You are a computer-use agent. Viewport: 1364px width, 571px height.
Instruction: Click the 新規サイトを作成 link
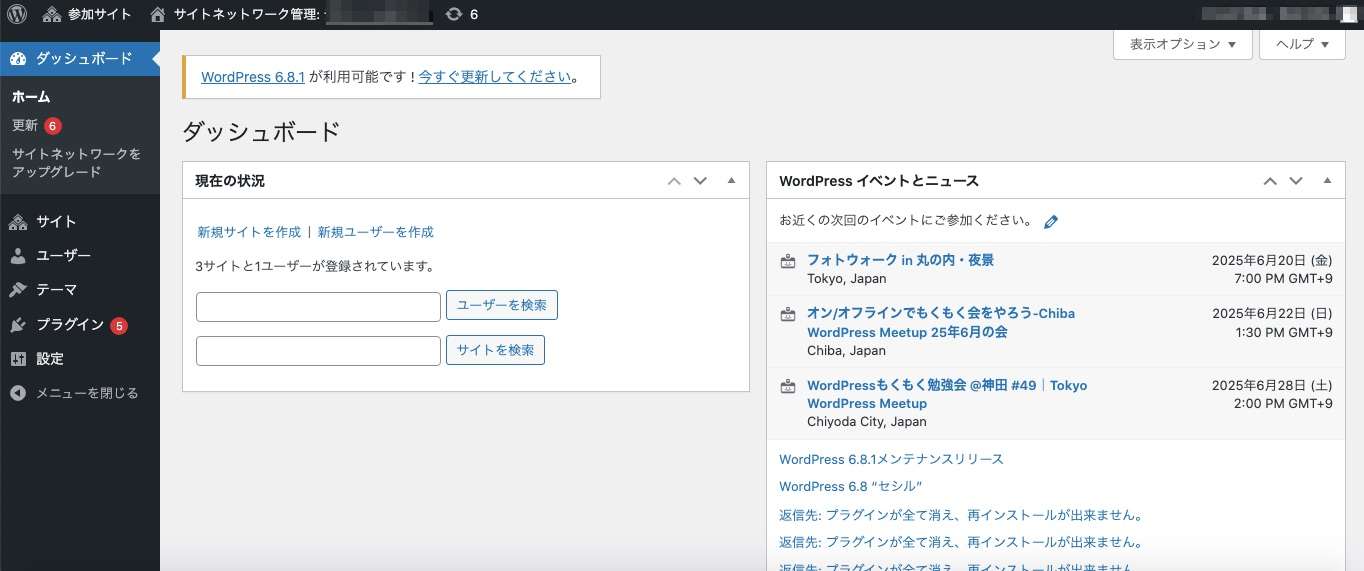pyautogui.click(x=249, y=232)
